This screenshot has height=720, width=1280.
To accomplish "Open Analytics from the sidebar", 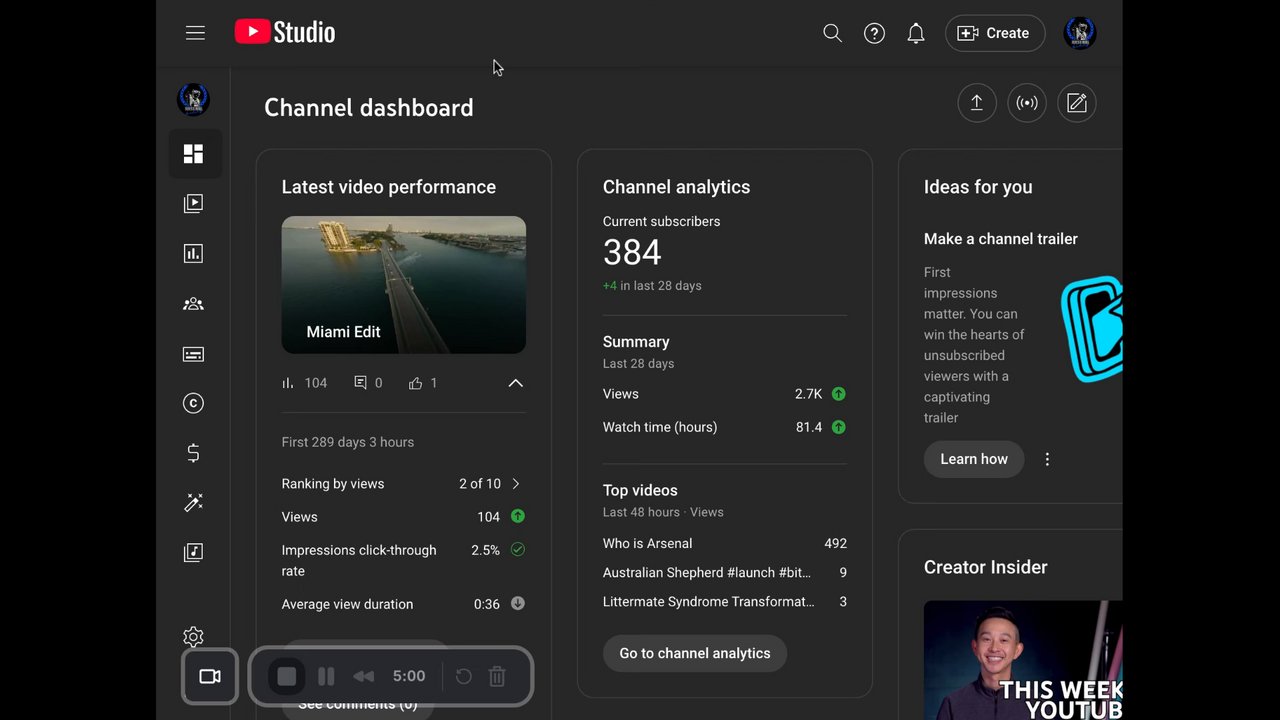I will coord(194,254).
